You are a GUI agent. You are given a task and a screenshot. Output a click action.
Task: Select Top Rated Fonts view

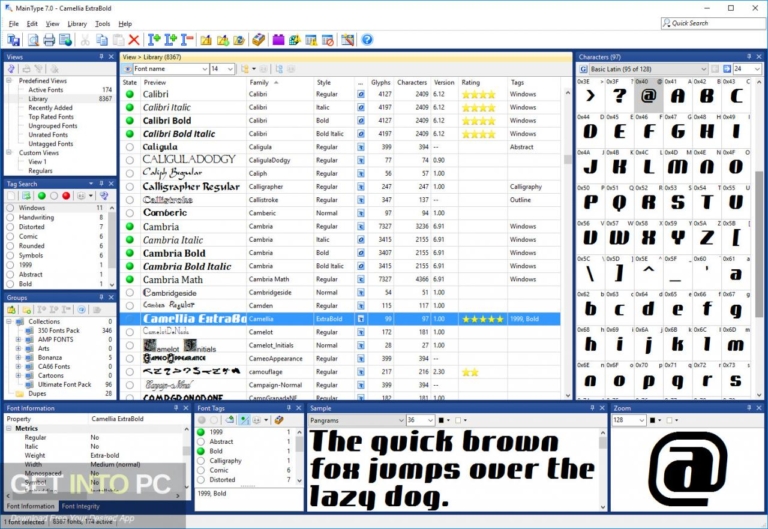(51, 117)
